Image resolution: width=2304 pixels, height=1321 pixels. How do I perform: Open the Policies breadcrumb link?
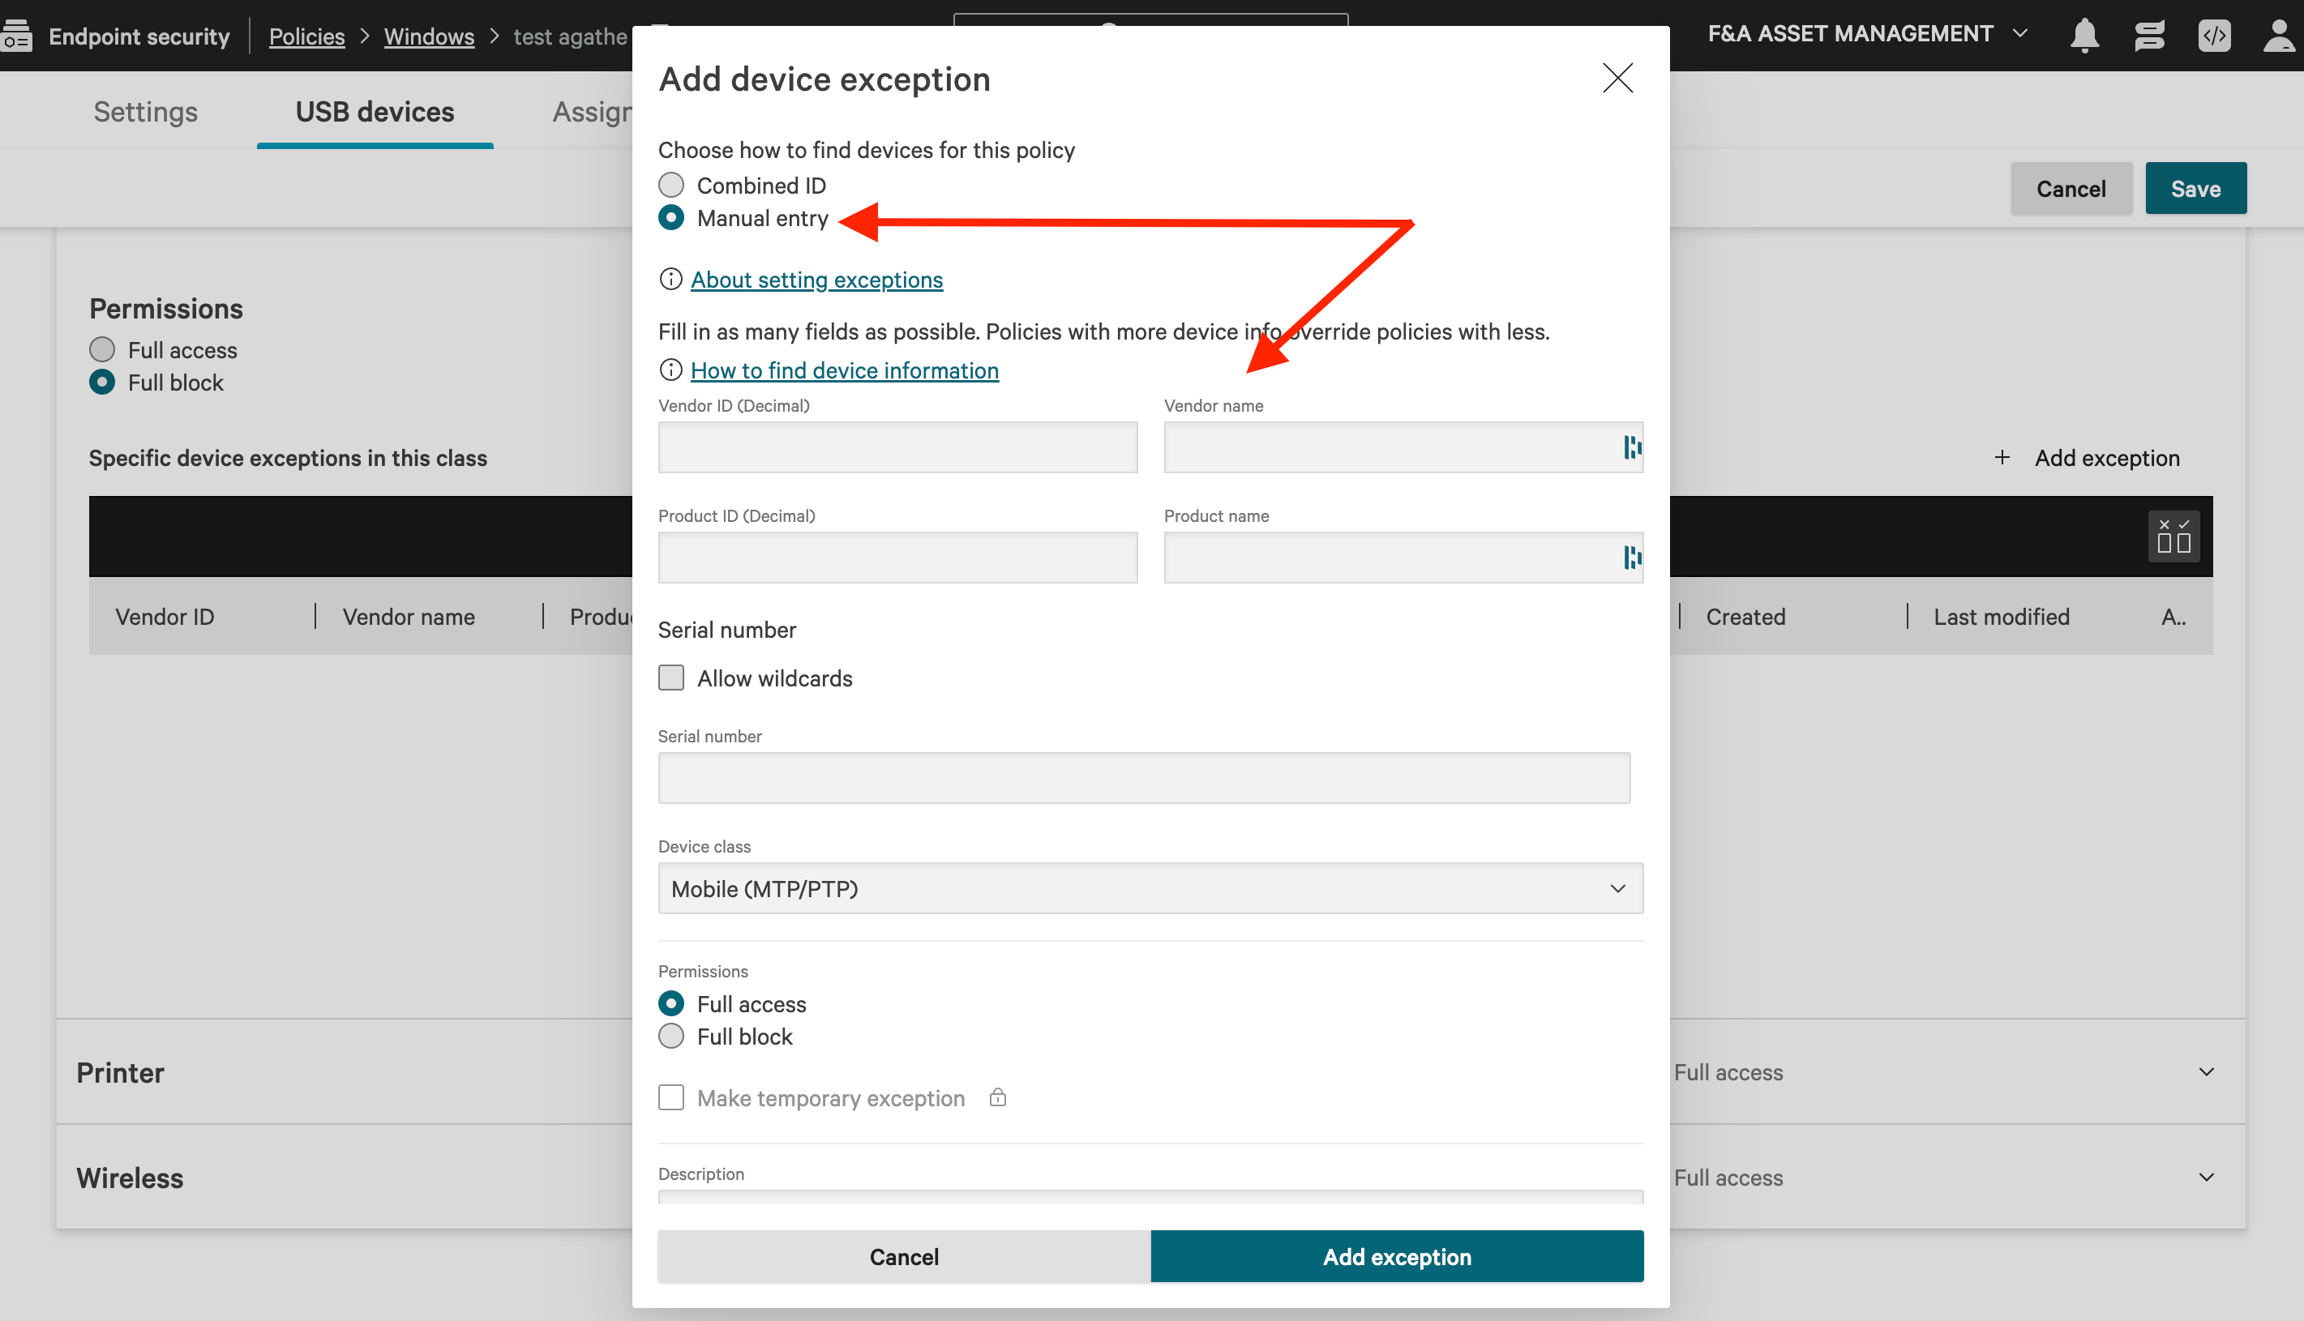click(306, 36)
